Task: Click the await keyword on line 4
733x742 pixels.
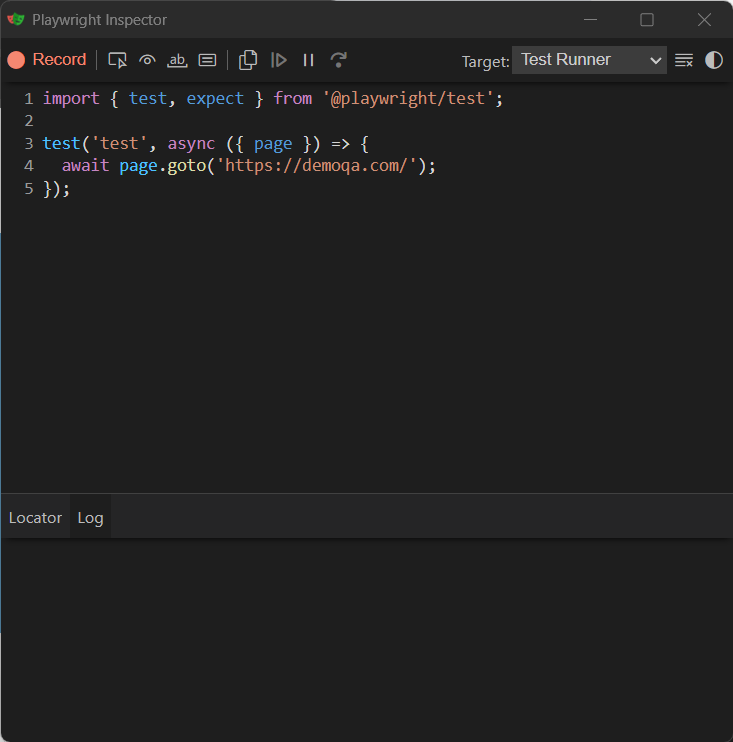Action: click(x=85, y=166)
